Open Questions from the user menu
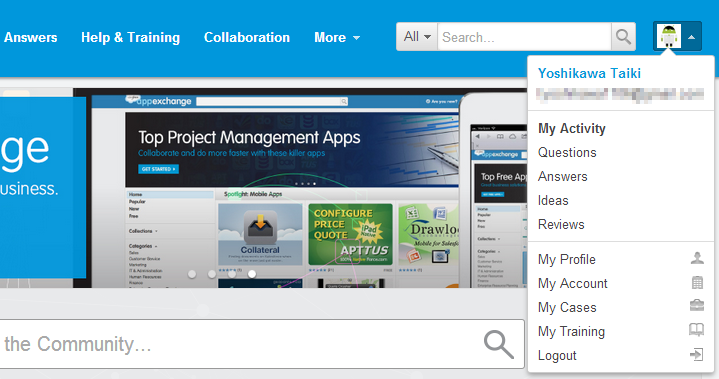This screenshot has height=379, width=719. [x=567, y=153]
